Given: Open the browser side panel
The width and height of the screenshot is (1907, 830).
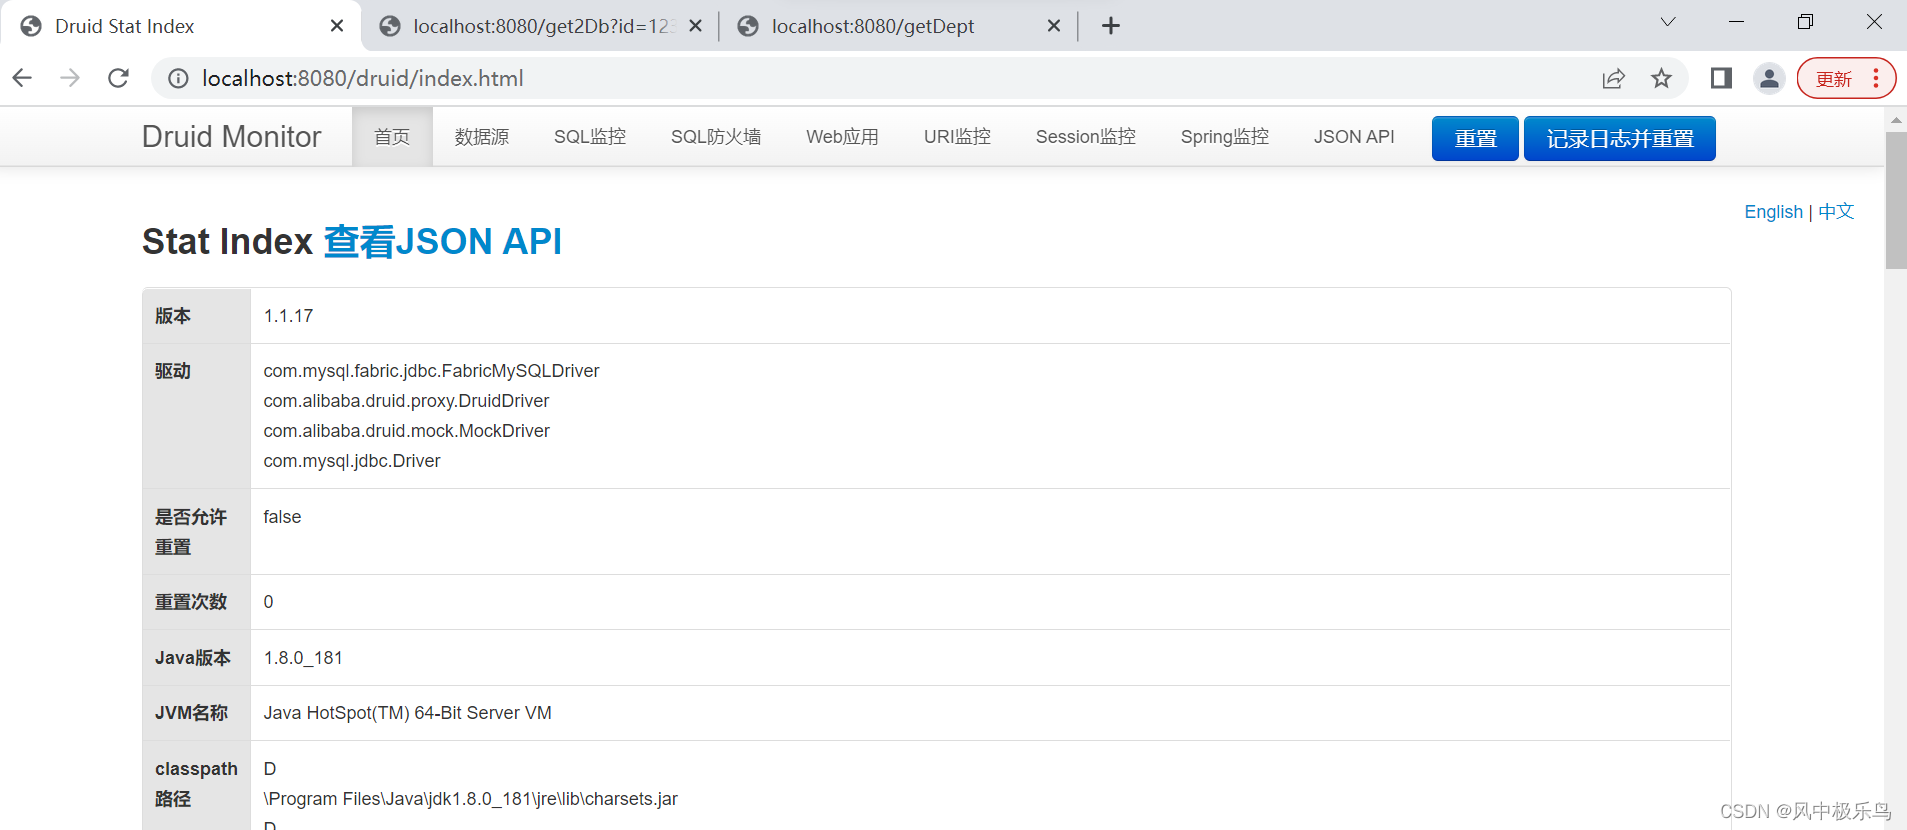Looking at the screenshot, I should coord(1721,78).
